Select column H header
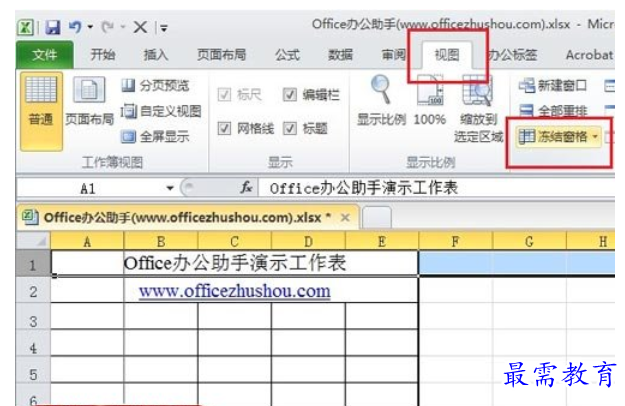 pyautogui.click(x=591, y=241)
